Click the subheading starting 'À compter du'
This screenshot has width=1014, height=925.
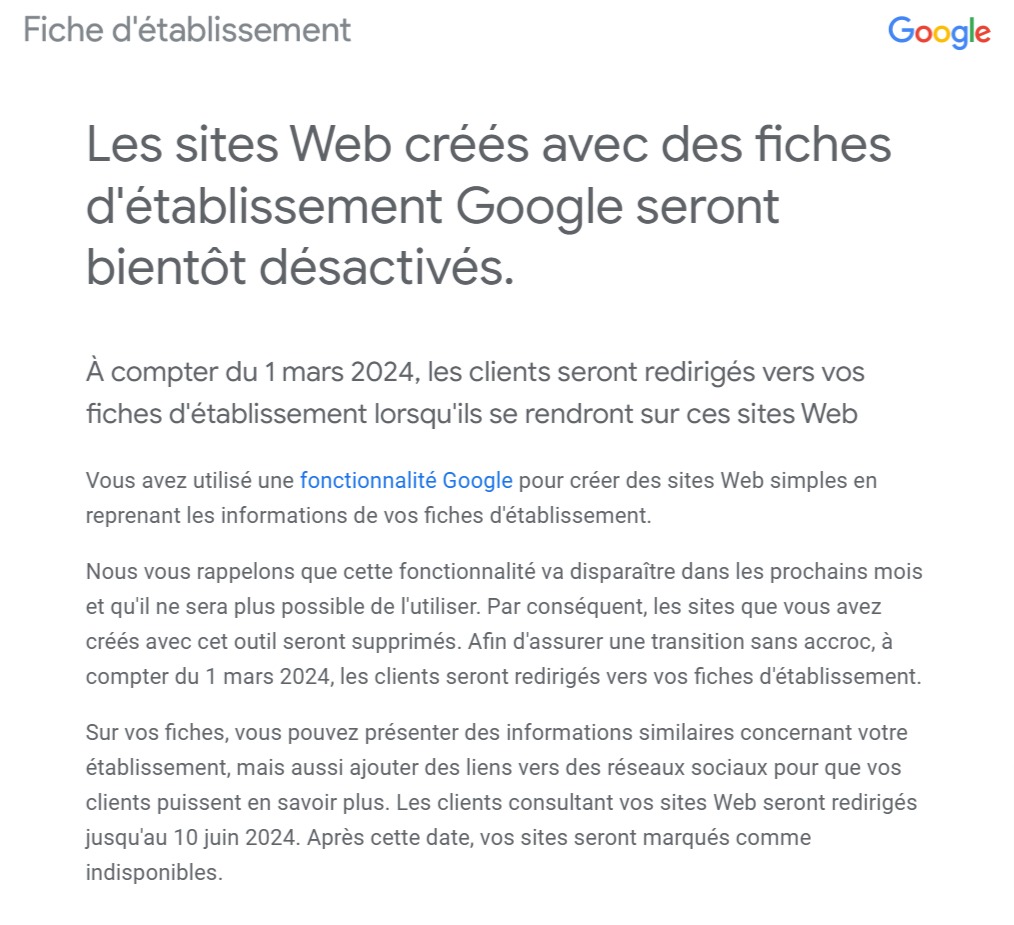475,393
